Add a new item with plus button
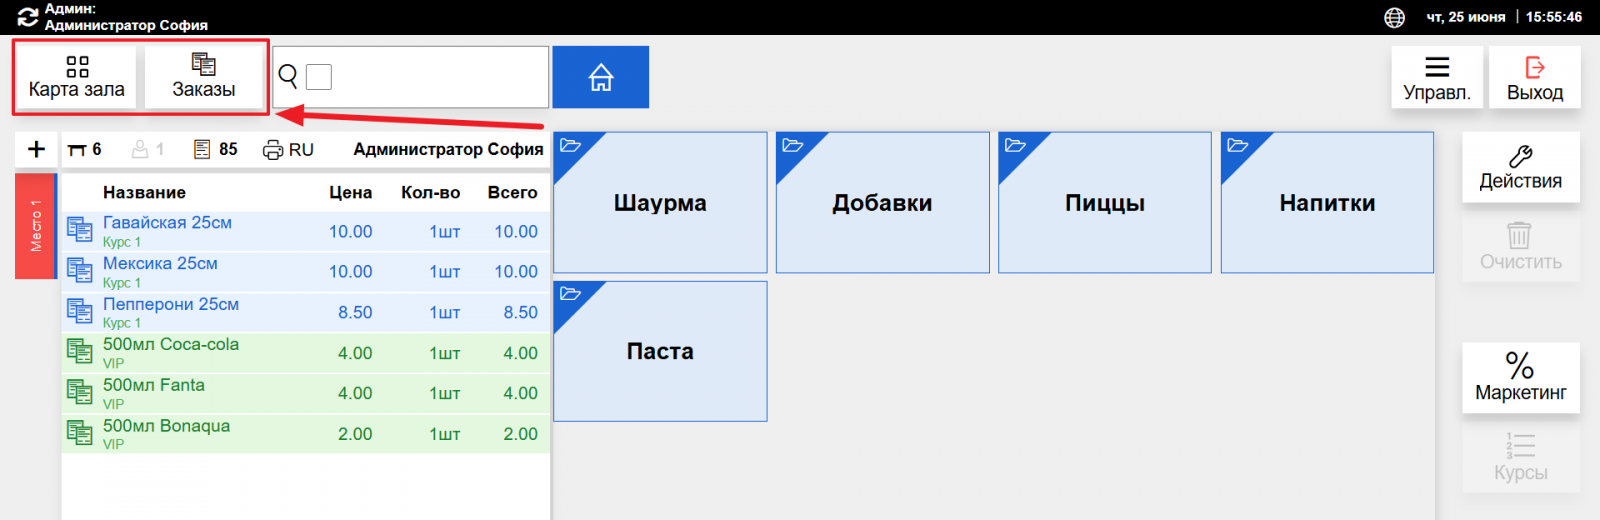Screen dimensions: 1600x520 (x=37, y=149)
